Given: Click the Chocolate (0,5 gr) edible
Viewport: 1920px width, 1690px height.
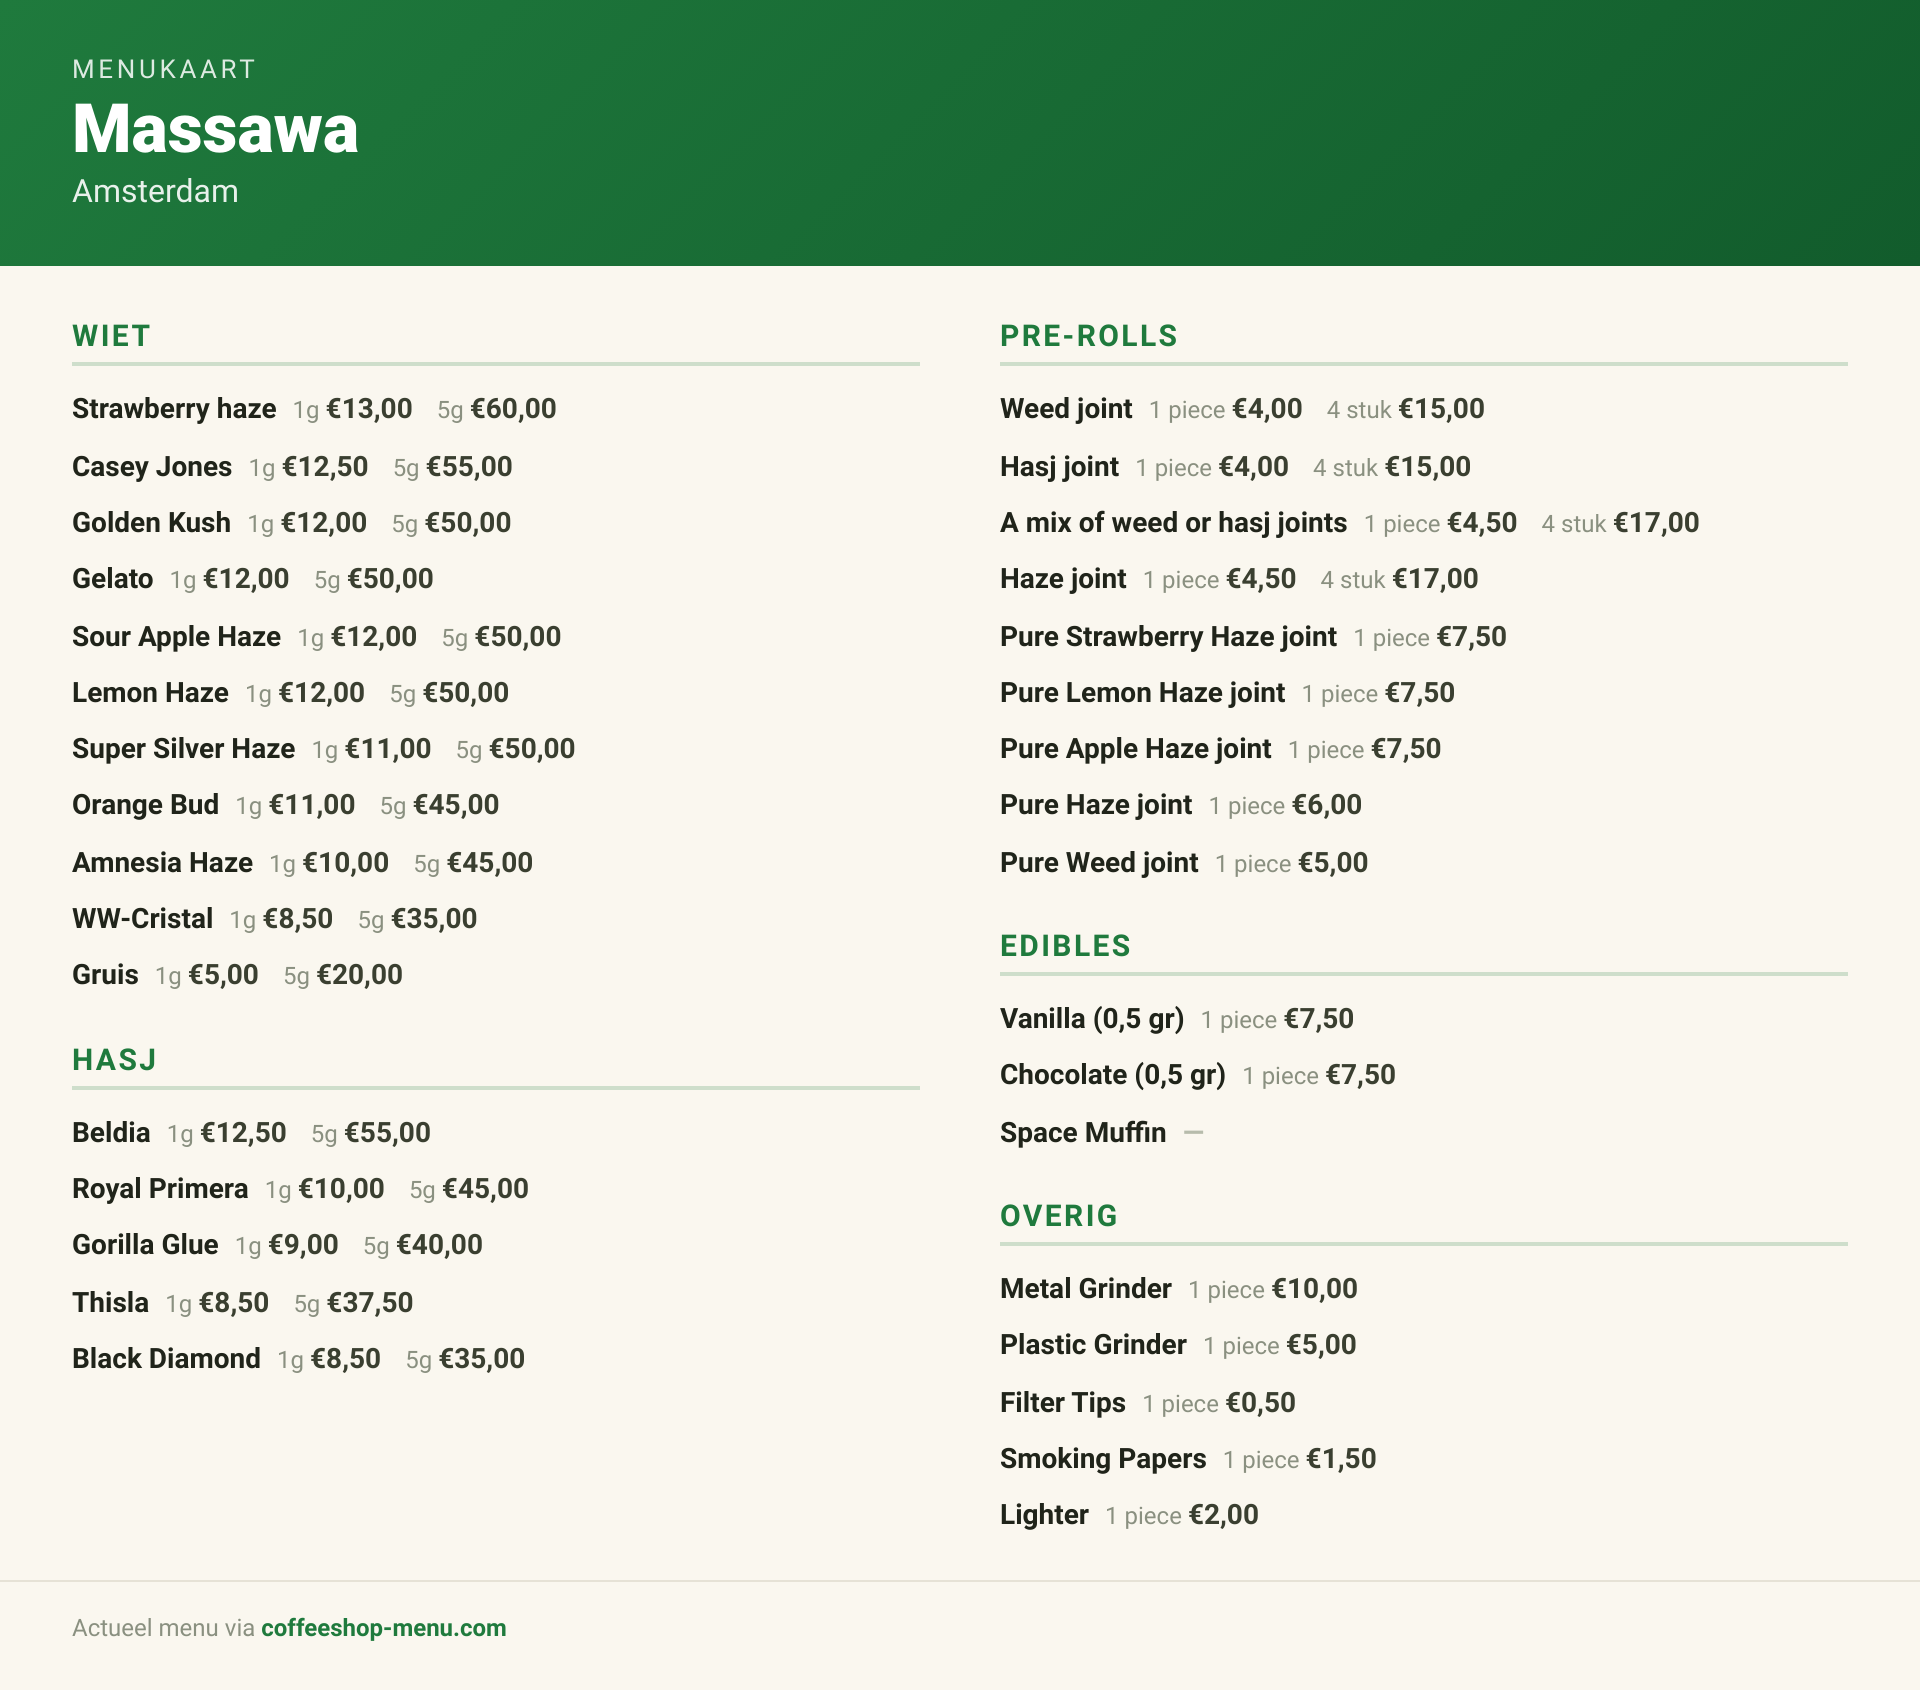Looking at the screenshot, I should tap(1113, 1075).
